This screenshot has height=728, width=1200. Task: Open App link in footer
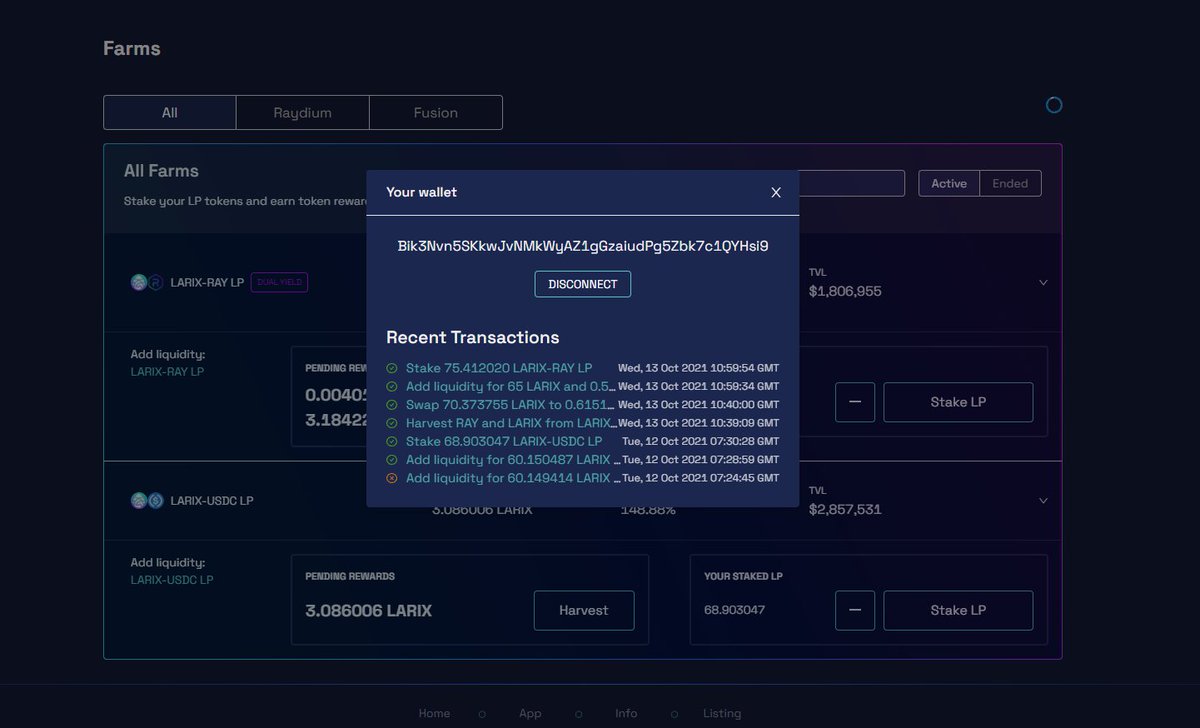pos(530,713)
